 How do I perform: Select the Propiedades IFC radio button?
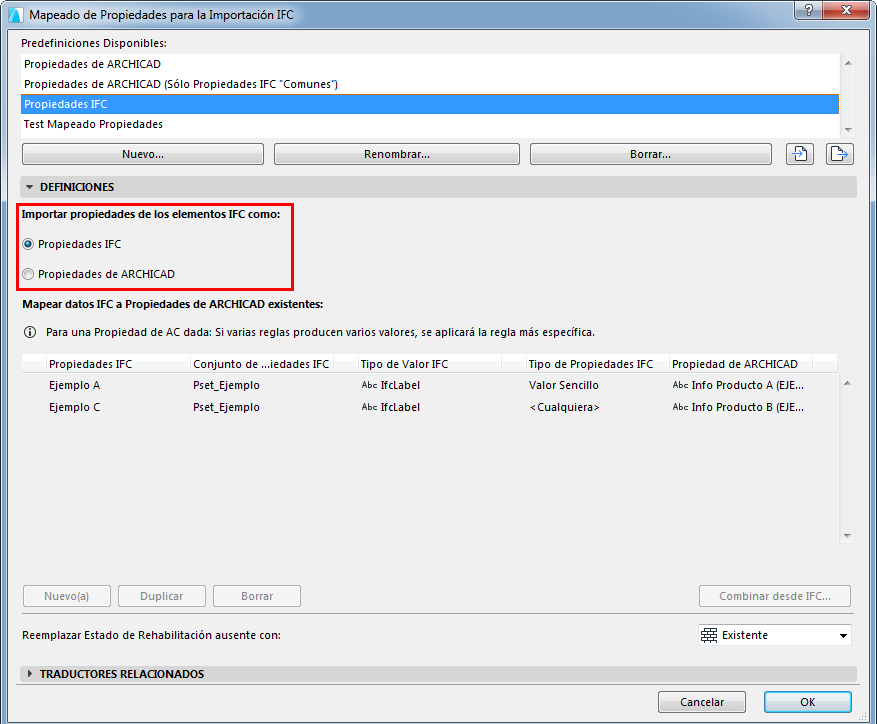point(28,244)
